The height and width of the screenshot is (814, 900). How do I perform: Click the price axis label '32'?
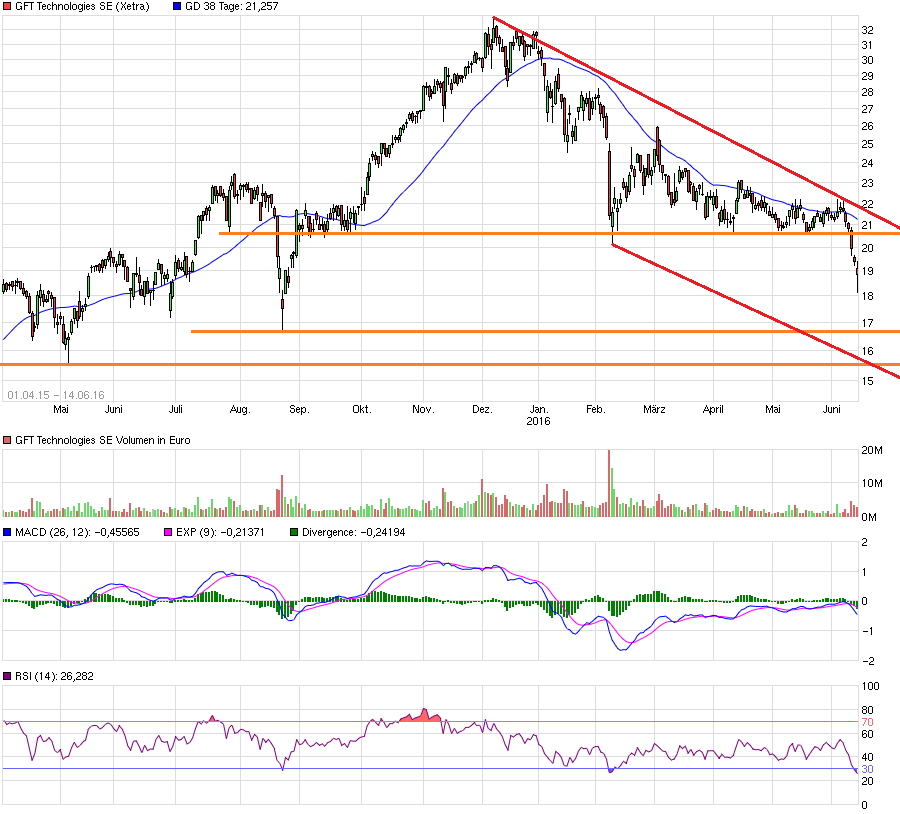867,30
